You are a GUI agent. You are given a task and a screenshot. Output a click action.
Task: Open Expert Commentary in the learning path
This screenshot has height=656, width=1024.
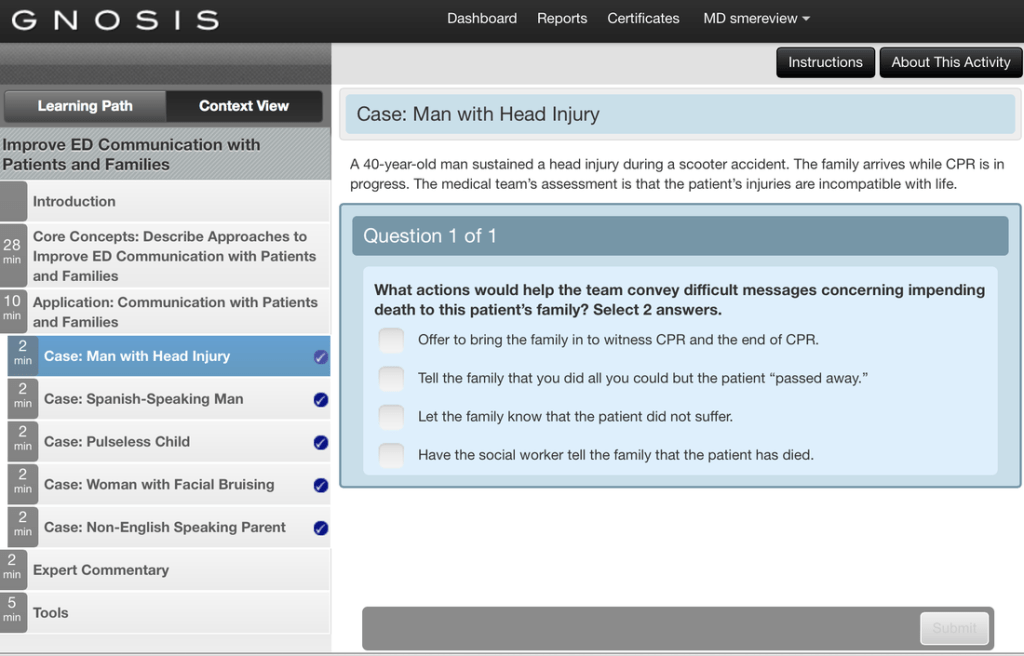(100, 570)
